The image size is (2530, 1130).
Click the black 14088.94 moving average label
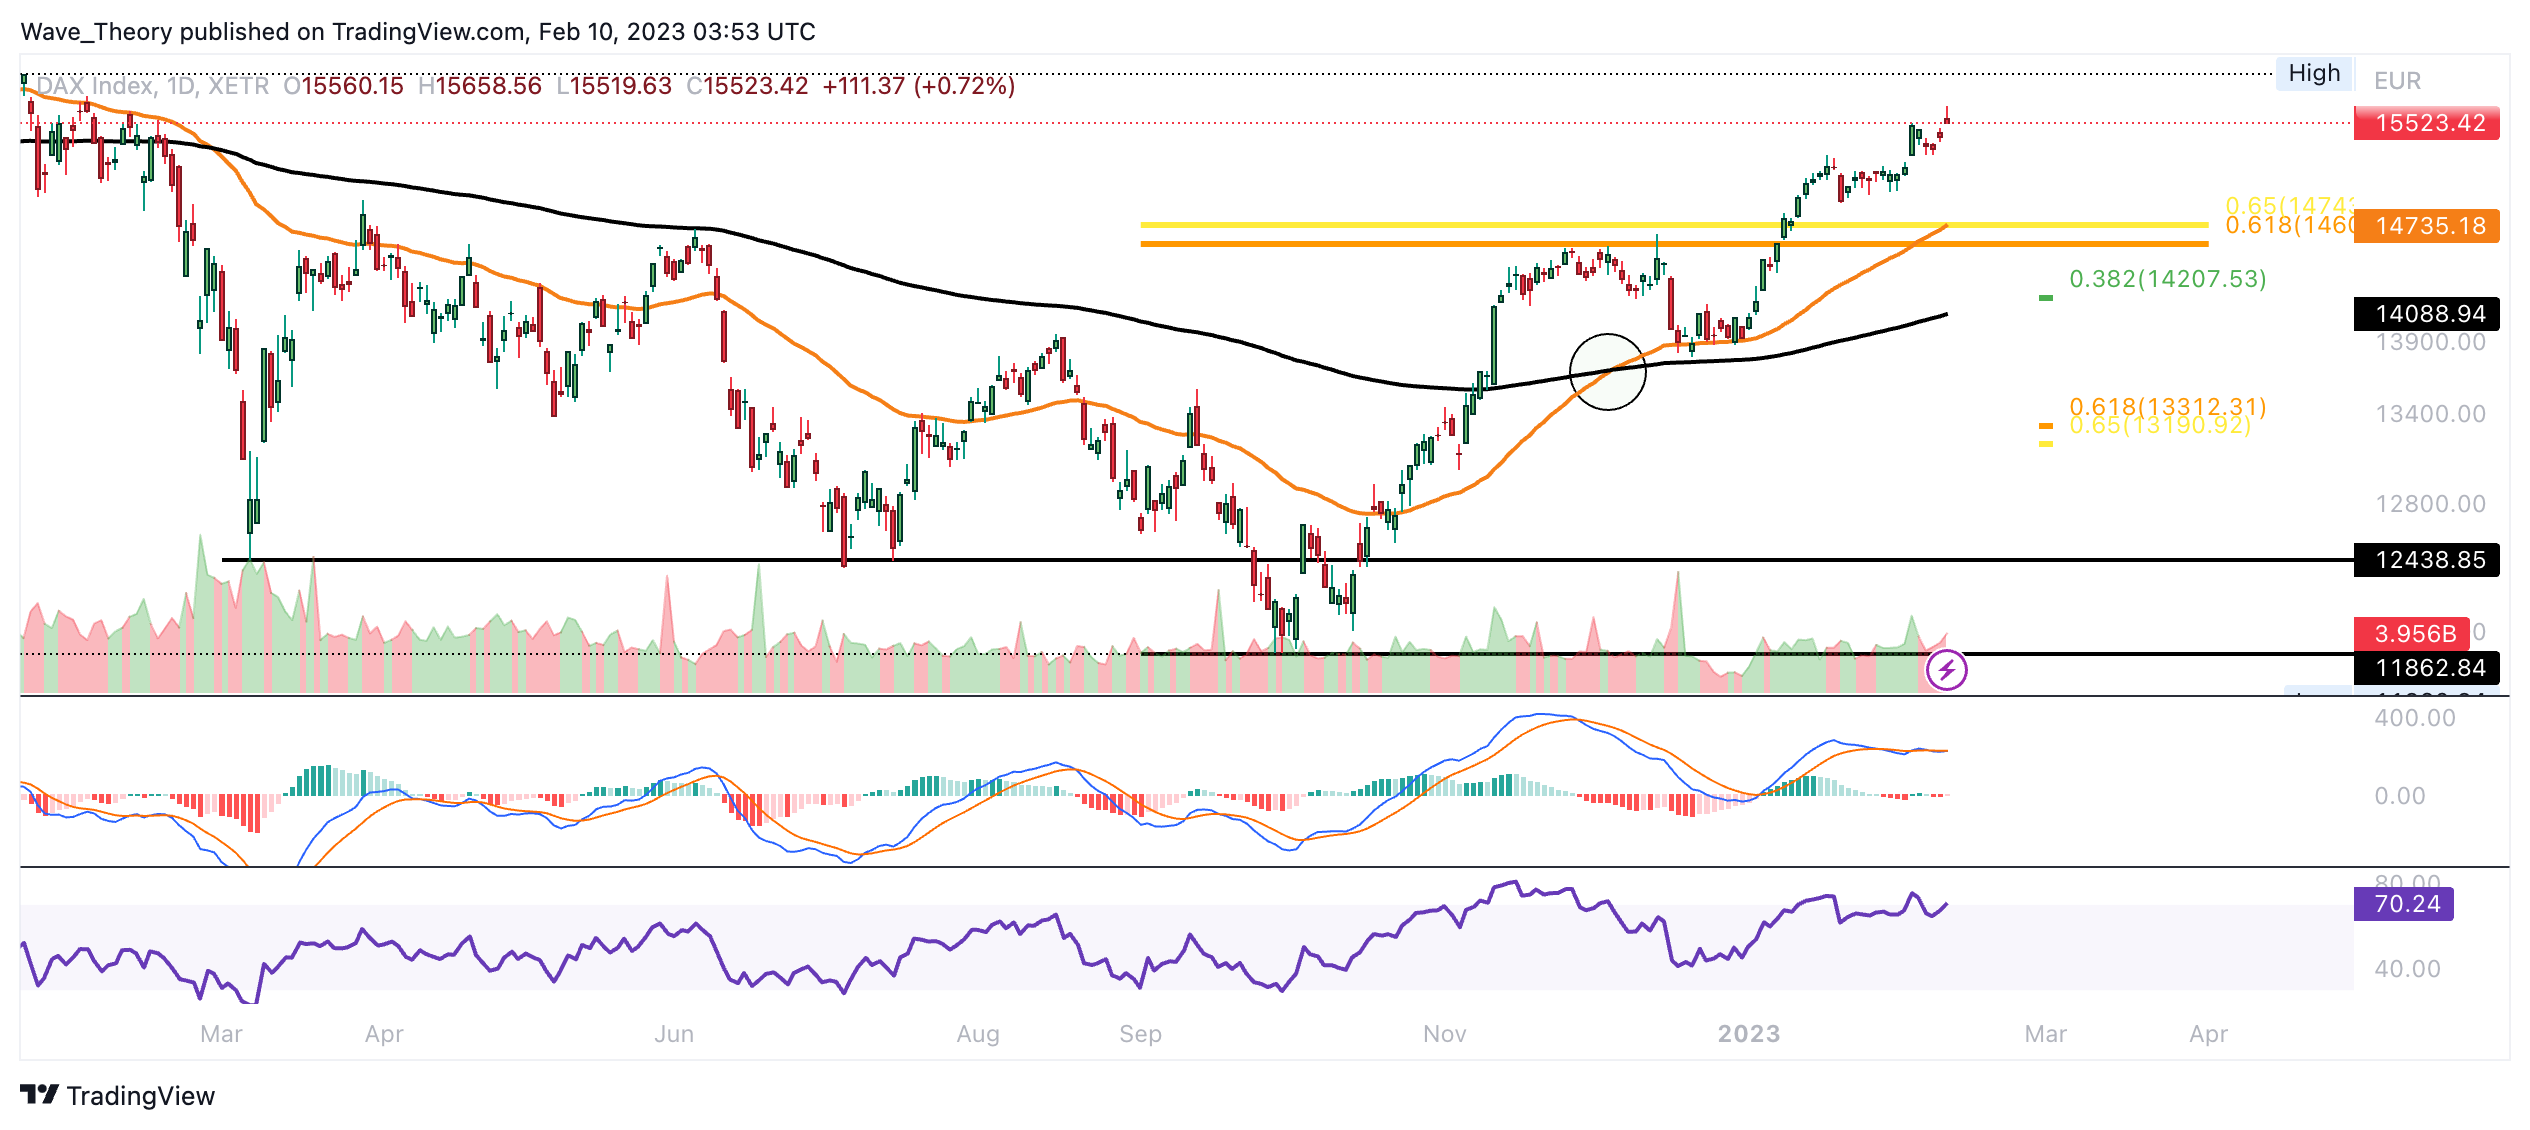point(2428,314)
